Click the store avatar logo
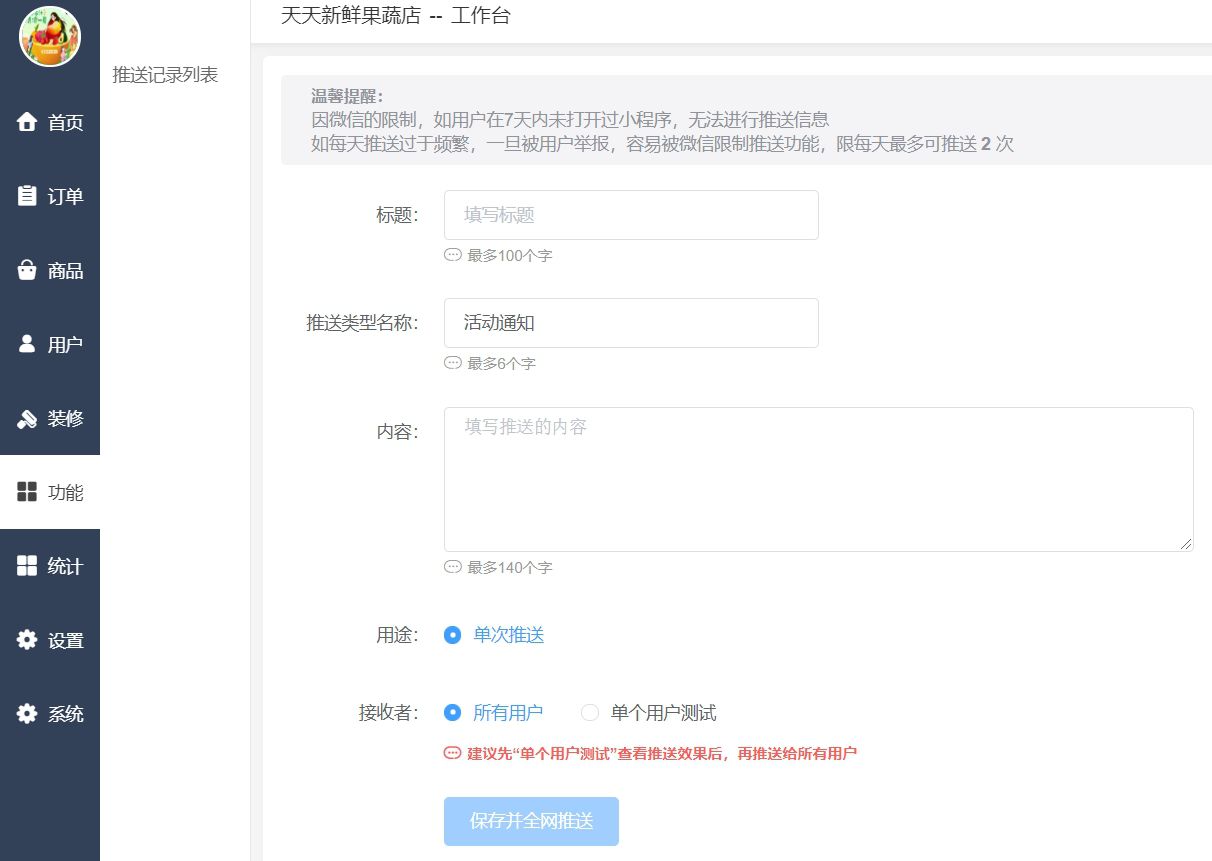The width and height of the screenshot is (1212, 861). pyautogui.click(x=50, y=37)
